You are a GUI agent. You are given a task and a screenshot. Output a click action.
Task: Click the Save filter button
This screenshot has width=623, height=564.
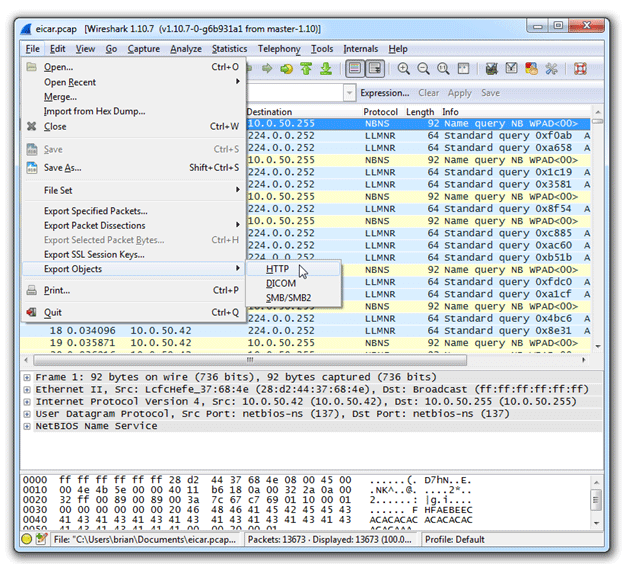(x=490, y=93)
